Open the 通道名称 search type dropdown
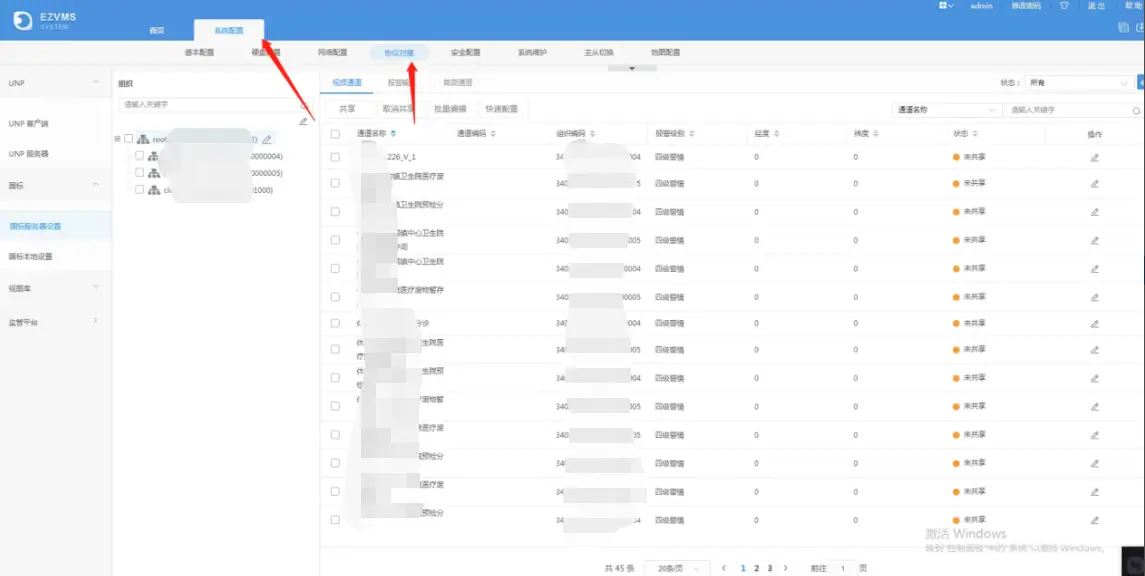 [946, 110]
